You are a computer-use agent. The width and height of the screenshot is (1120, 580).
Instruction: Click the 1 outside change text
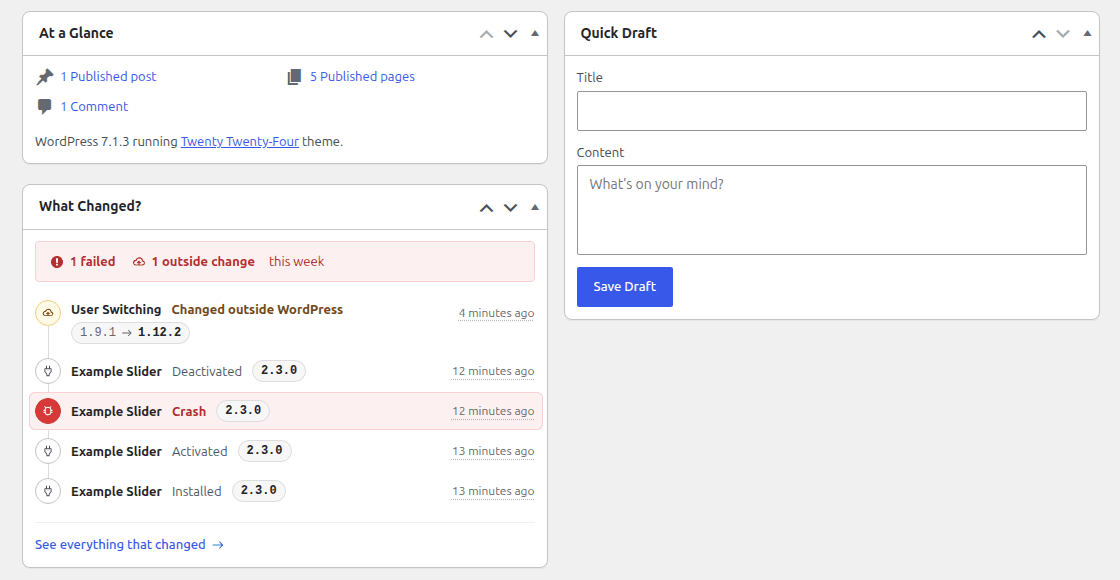click(x=203, y=261)
